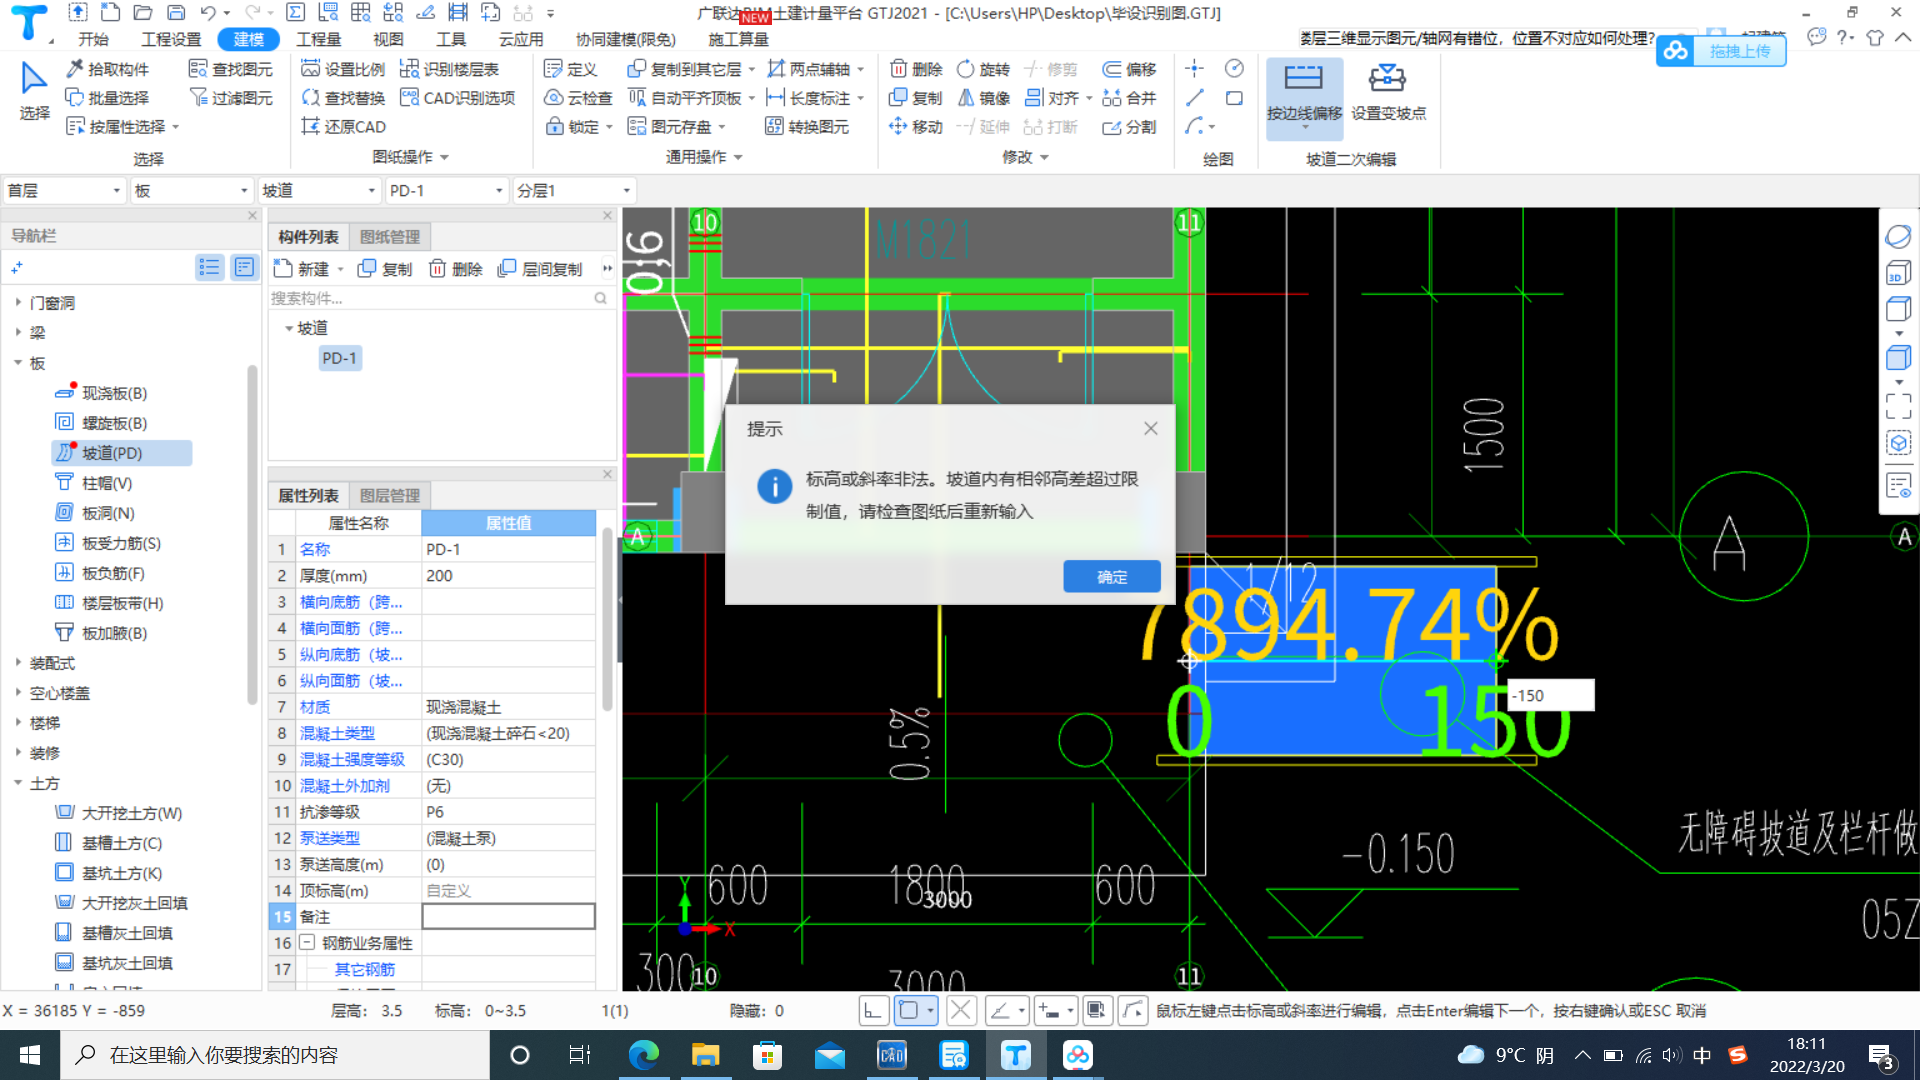Open the 分层1 layer dropdown
This screenshot has height=1080, width=1920.
pos(574,190)
